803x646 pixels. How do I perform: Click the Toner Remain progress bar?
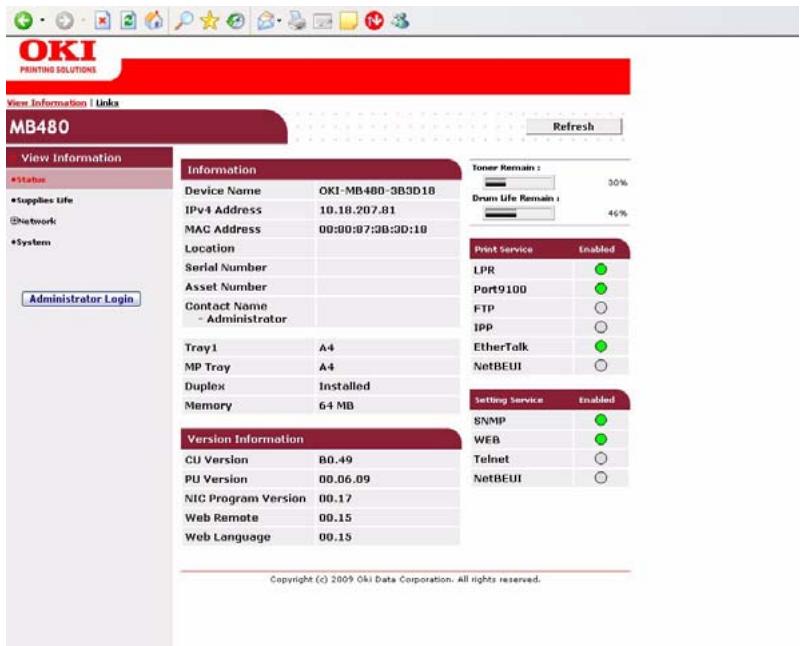tap(519, 183)
